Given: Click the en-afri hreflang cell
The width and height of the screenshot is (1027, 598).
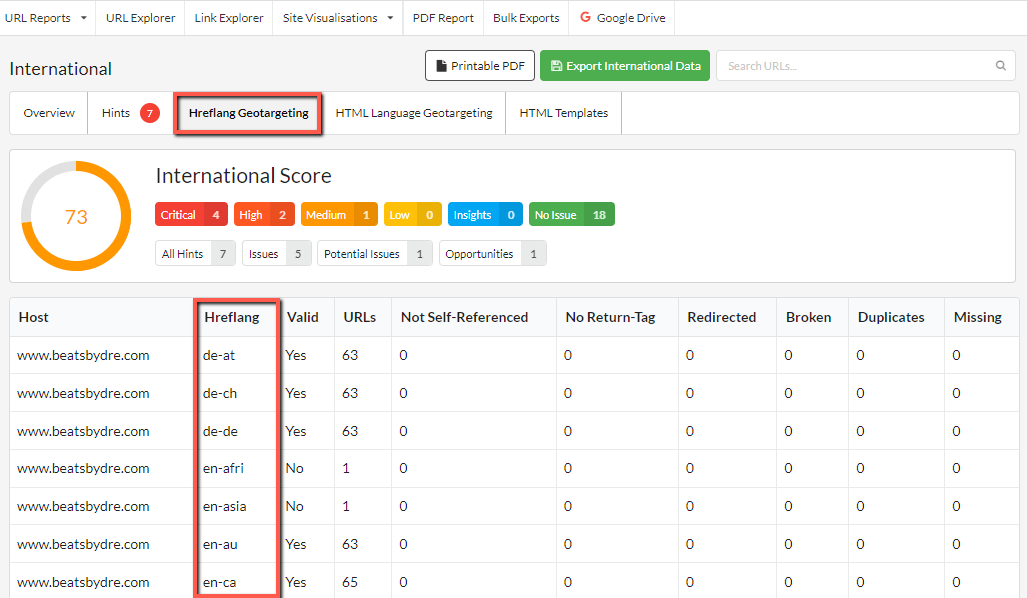Looking at the screenshot, I should tap(223, 468).
